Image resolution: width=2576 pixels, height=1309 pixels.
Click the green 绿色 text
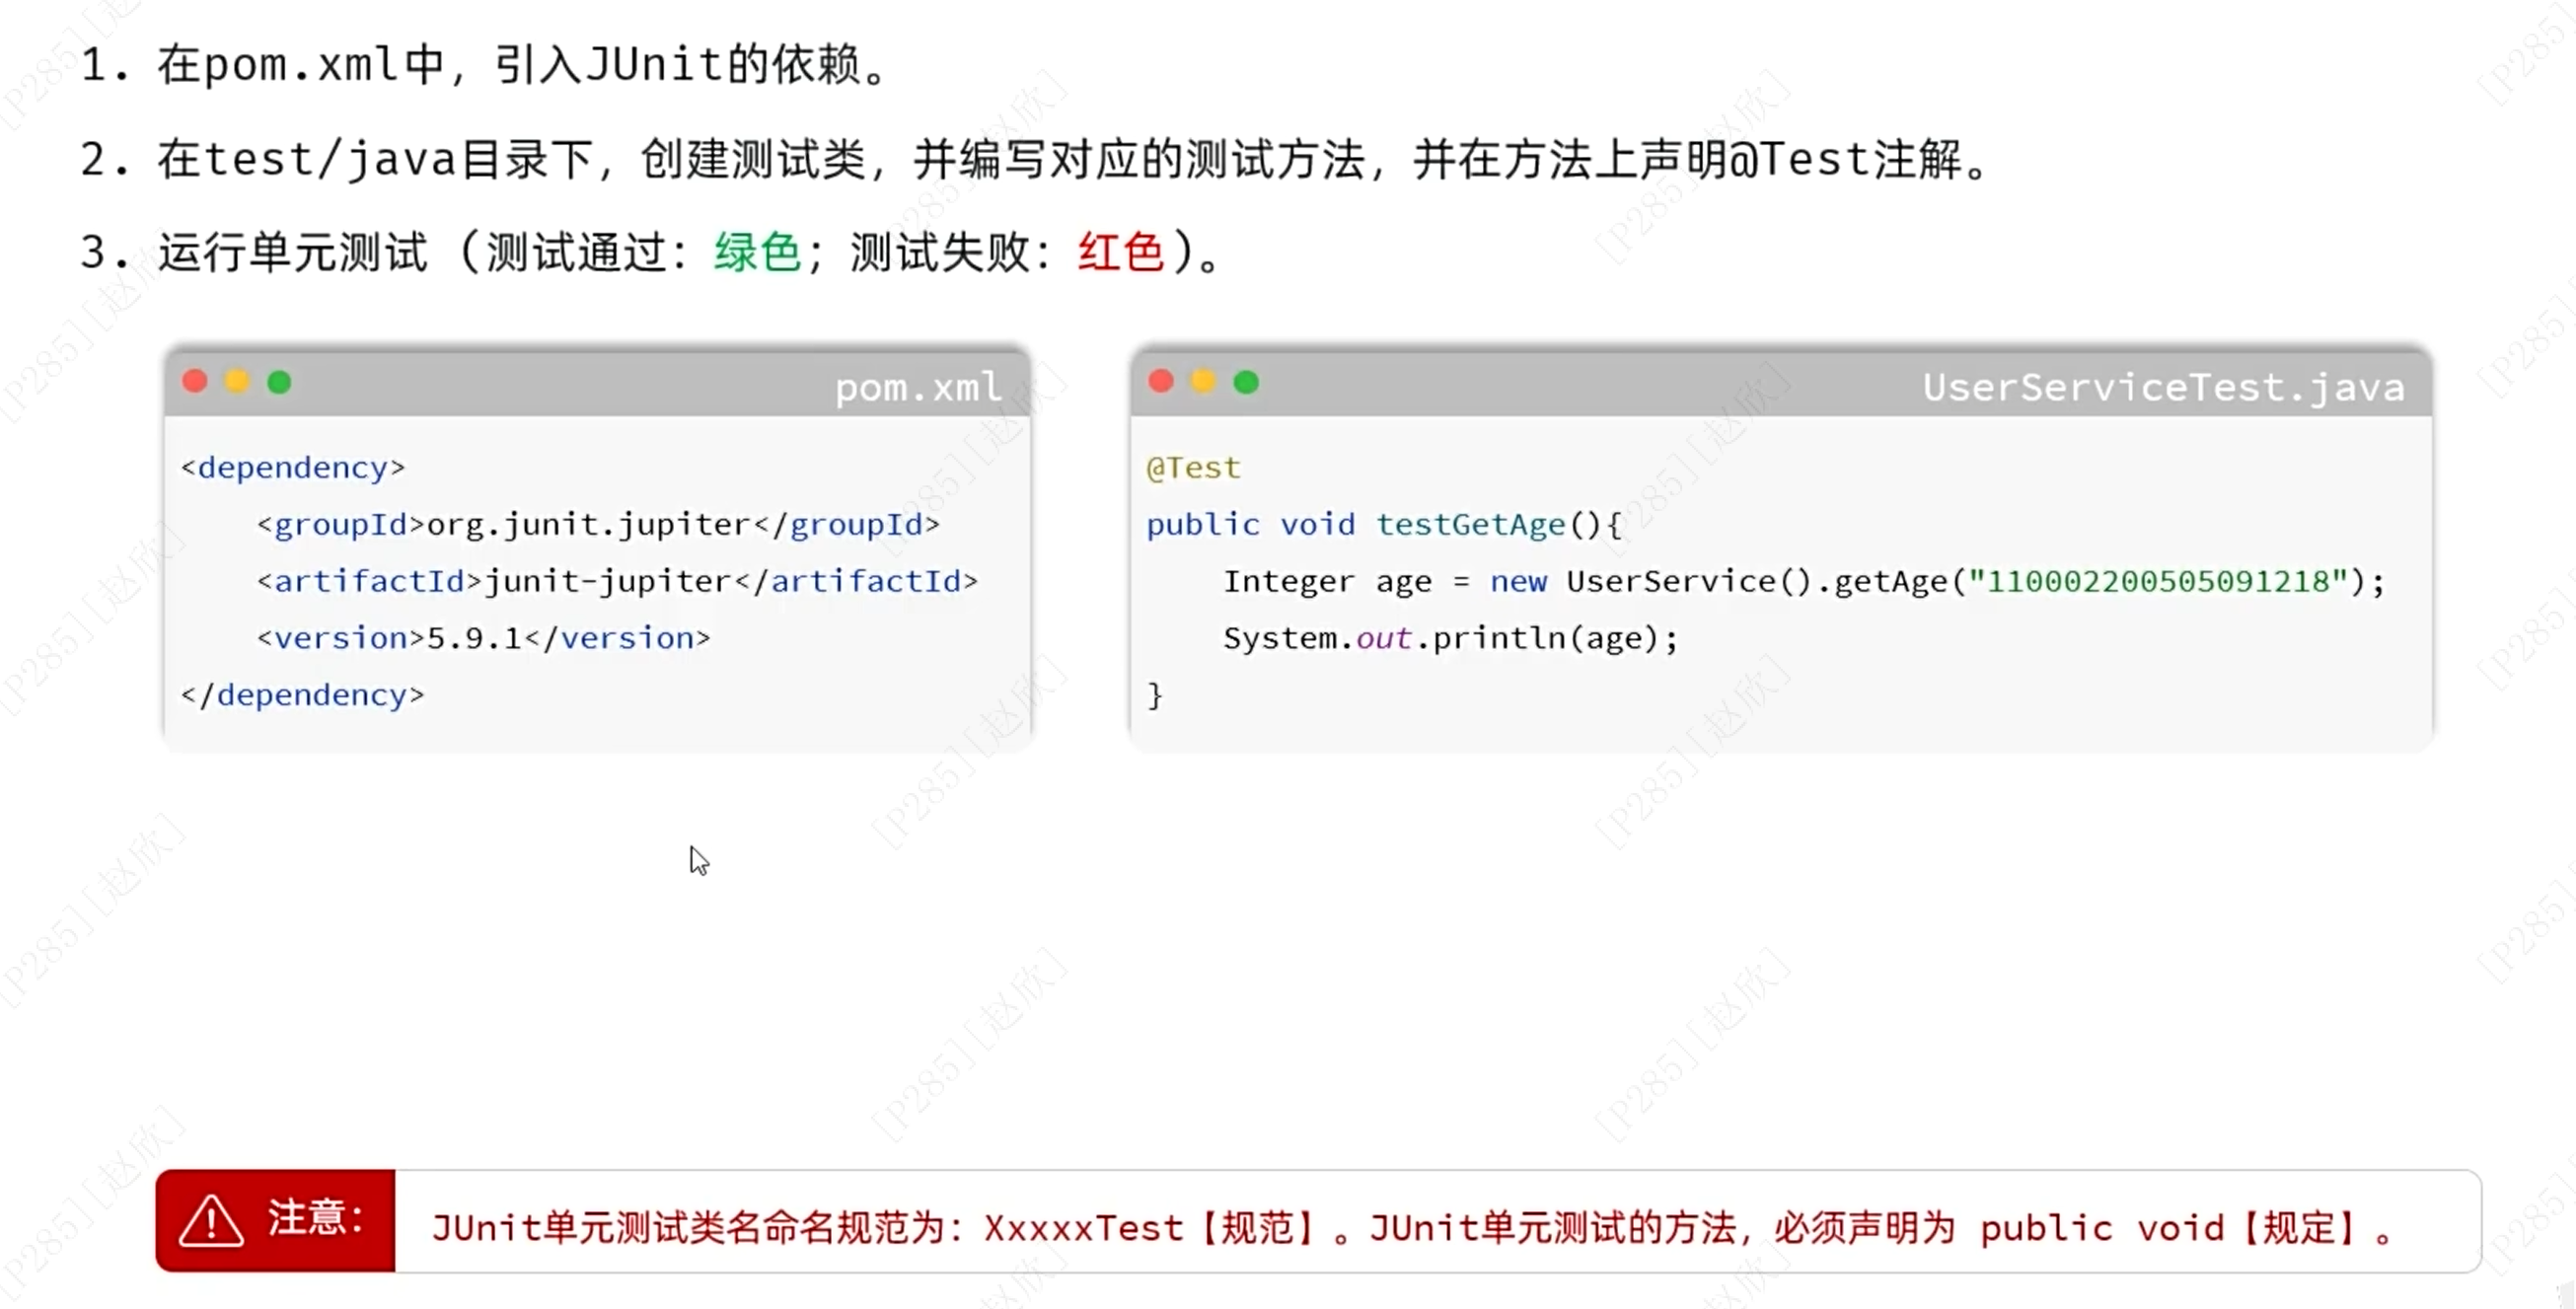(x=757, y=251)
